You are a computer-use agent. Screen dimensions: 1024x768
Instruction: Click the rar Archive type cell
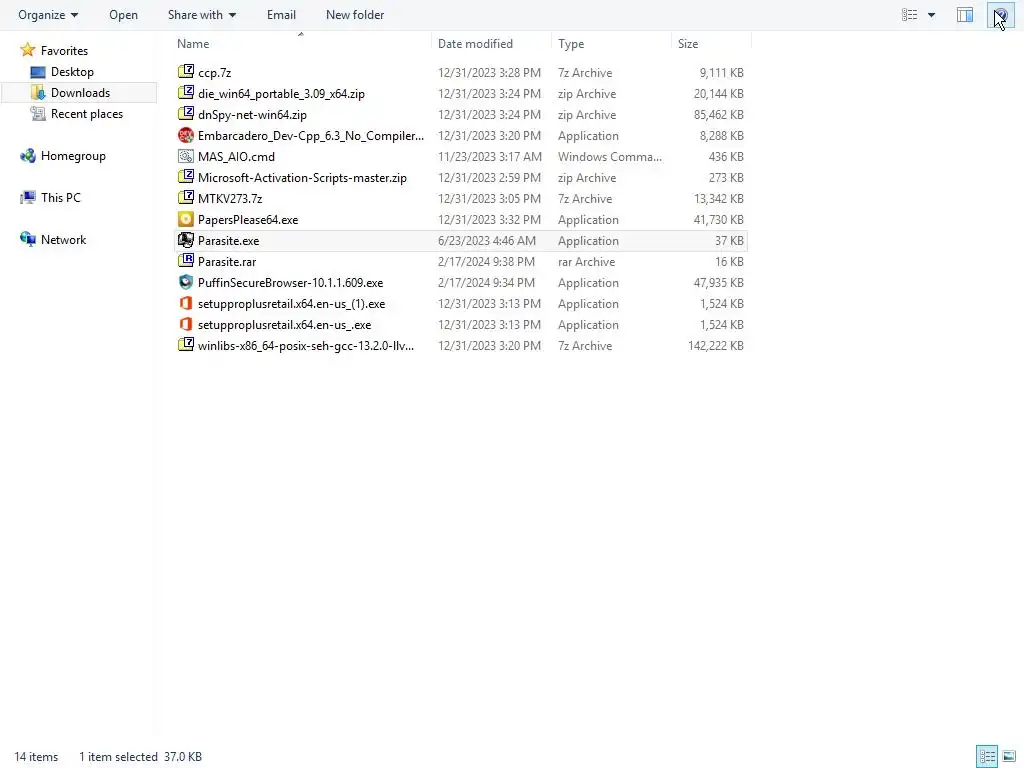pos(586,262)
